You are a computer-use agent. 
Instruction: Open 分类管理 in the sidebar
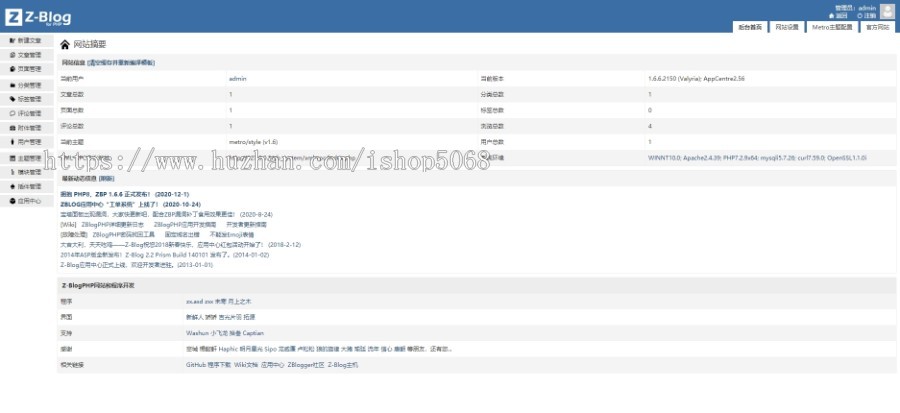pos(25,85)
